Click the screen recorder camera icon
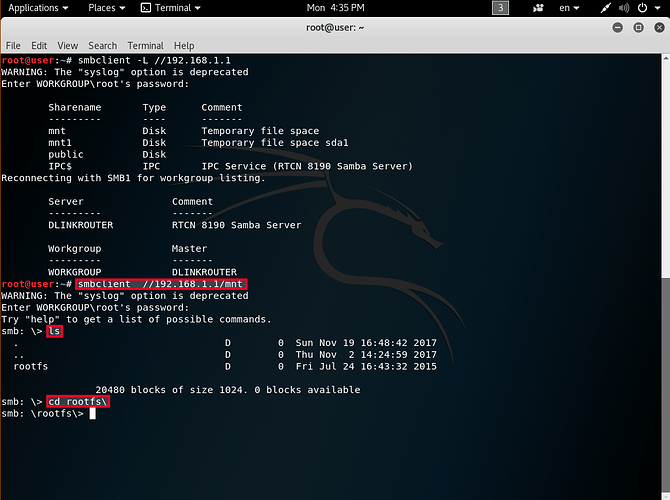The height and width of the screenshot is (500, 670). (540, 8)
